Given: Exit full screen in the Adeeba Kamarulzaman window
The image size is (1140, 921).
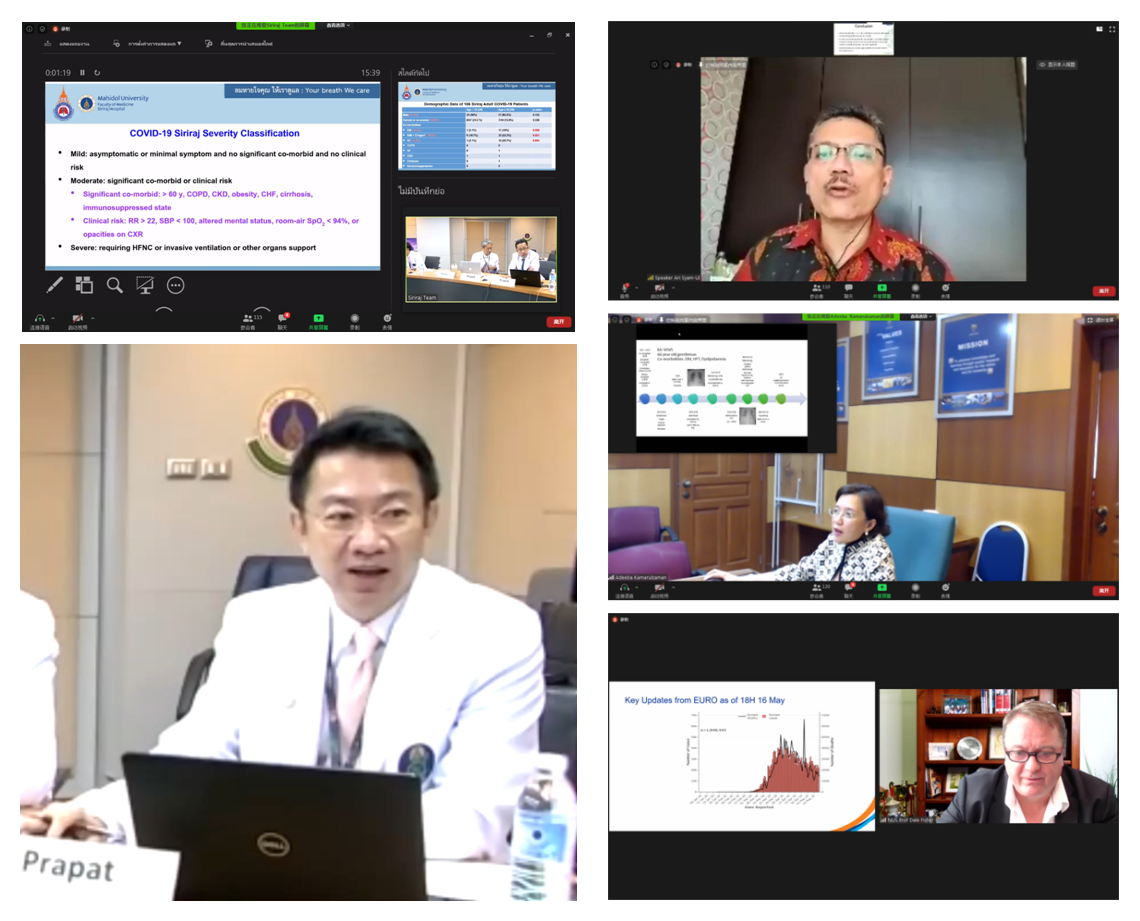Looking at the screenshot, I should click(1101, 320).
